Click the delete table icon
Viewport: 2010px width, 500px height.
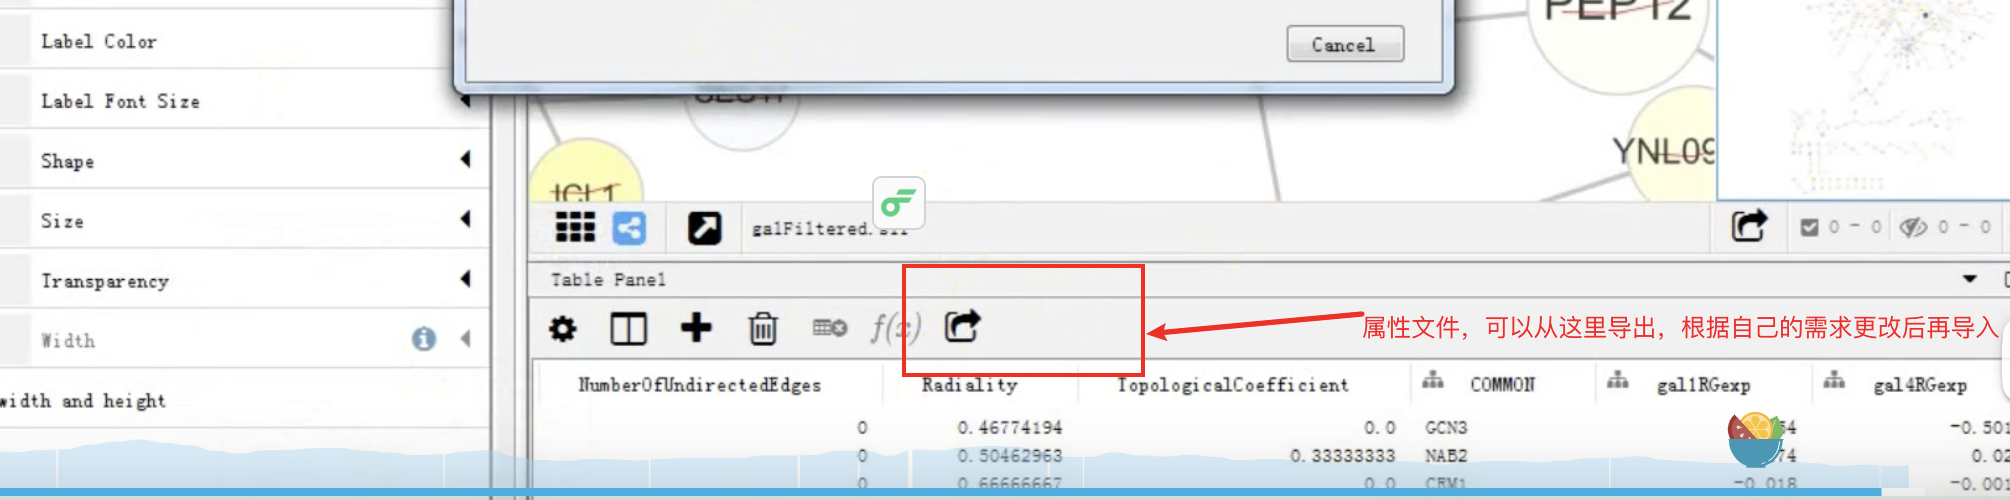(830, 328)
